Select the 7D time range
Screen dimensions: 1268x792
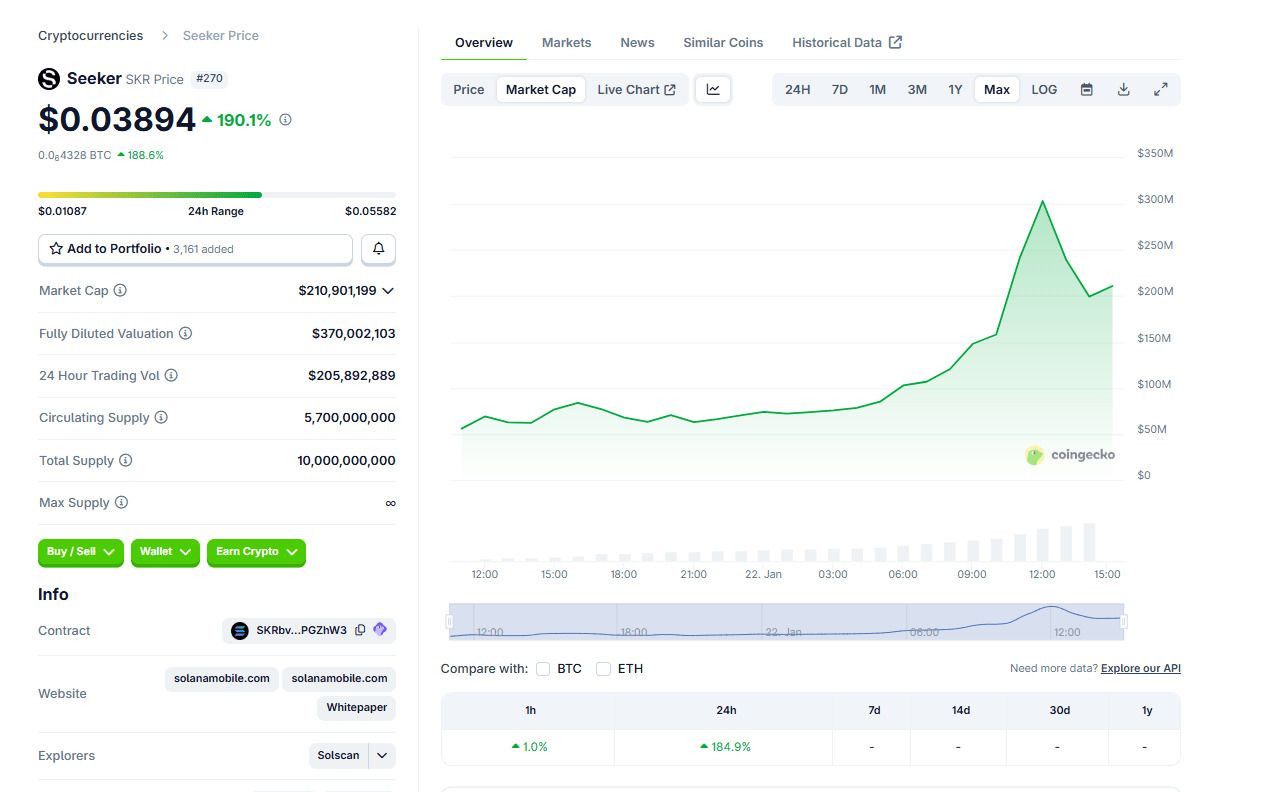[840, 89]
